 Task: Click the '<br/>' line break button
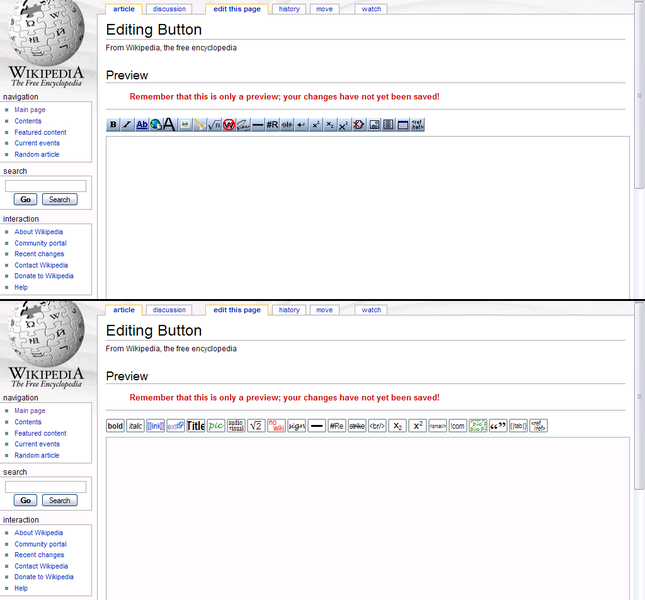[x=377, y=426]
